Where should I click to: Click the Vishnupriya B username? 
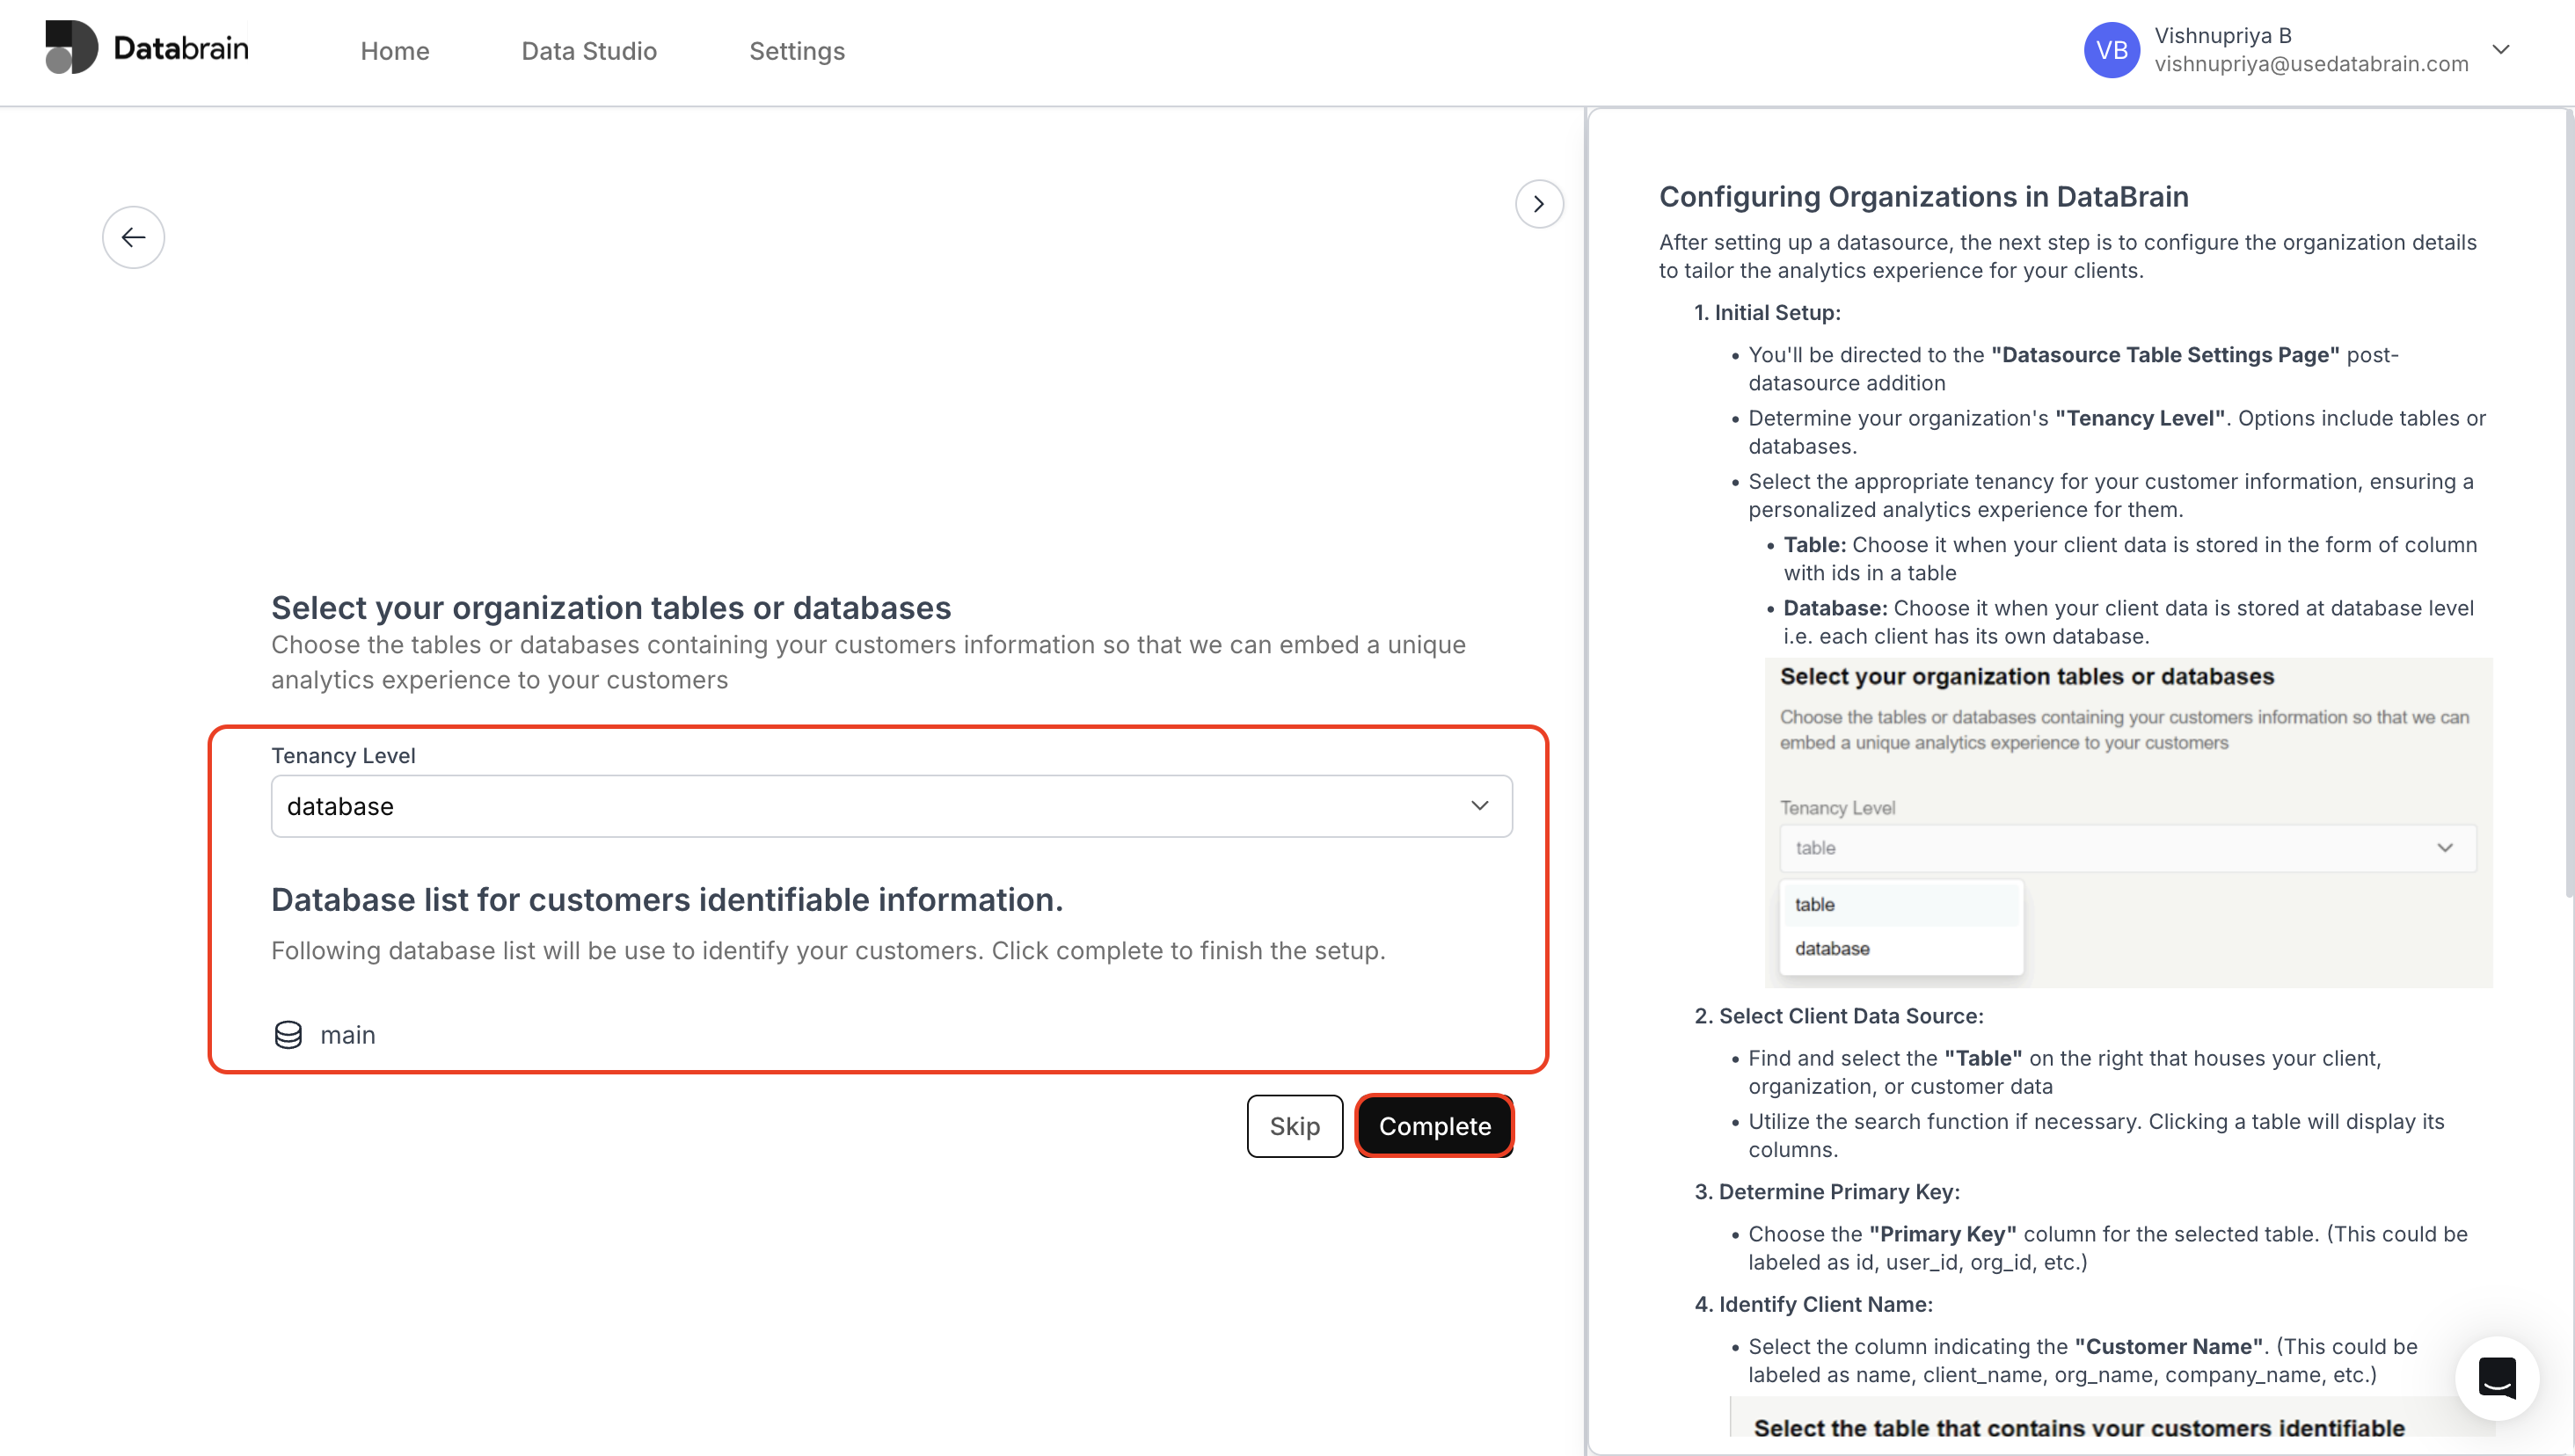(2222, 34)
